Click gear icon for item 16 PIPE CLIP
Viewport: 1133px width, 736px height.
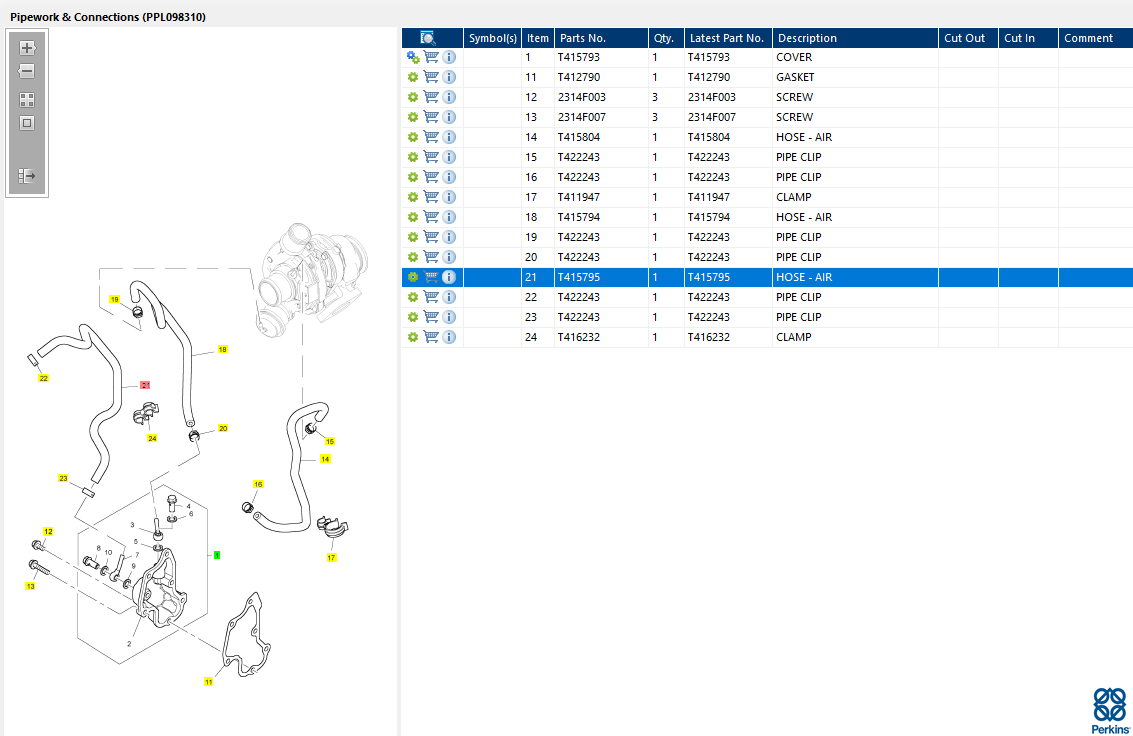(413, 177)
